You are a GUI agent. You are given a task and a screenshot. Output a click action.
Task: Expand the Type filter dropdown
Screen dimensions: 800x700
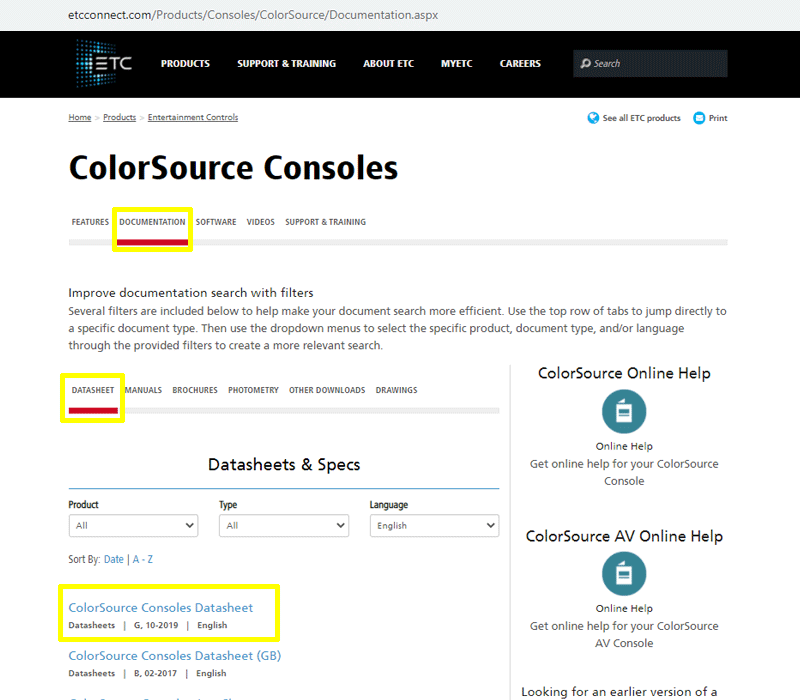[x=283, y=525]
